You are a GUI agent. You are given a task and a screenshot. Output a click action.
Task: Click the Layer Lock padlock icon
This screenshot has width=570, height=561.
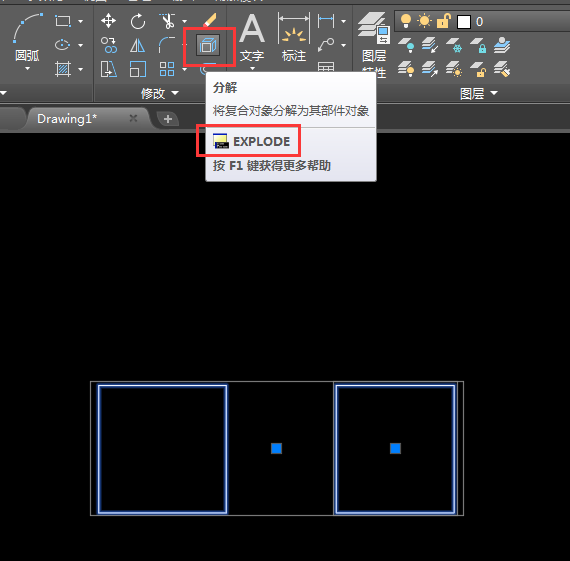pyautogui.click(x=478, y=45)
